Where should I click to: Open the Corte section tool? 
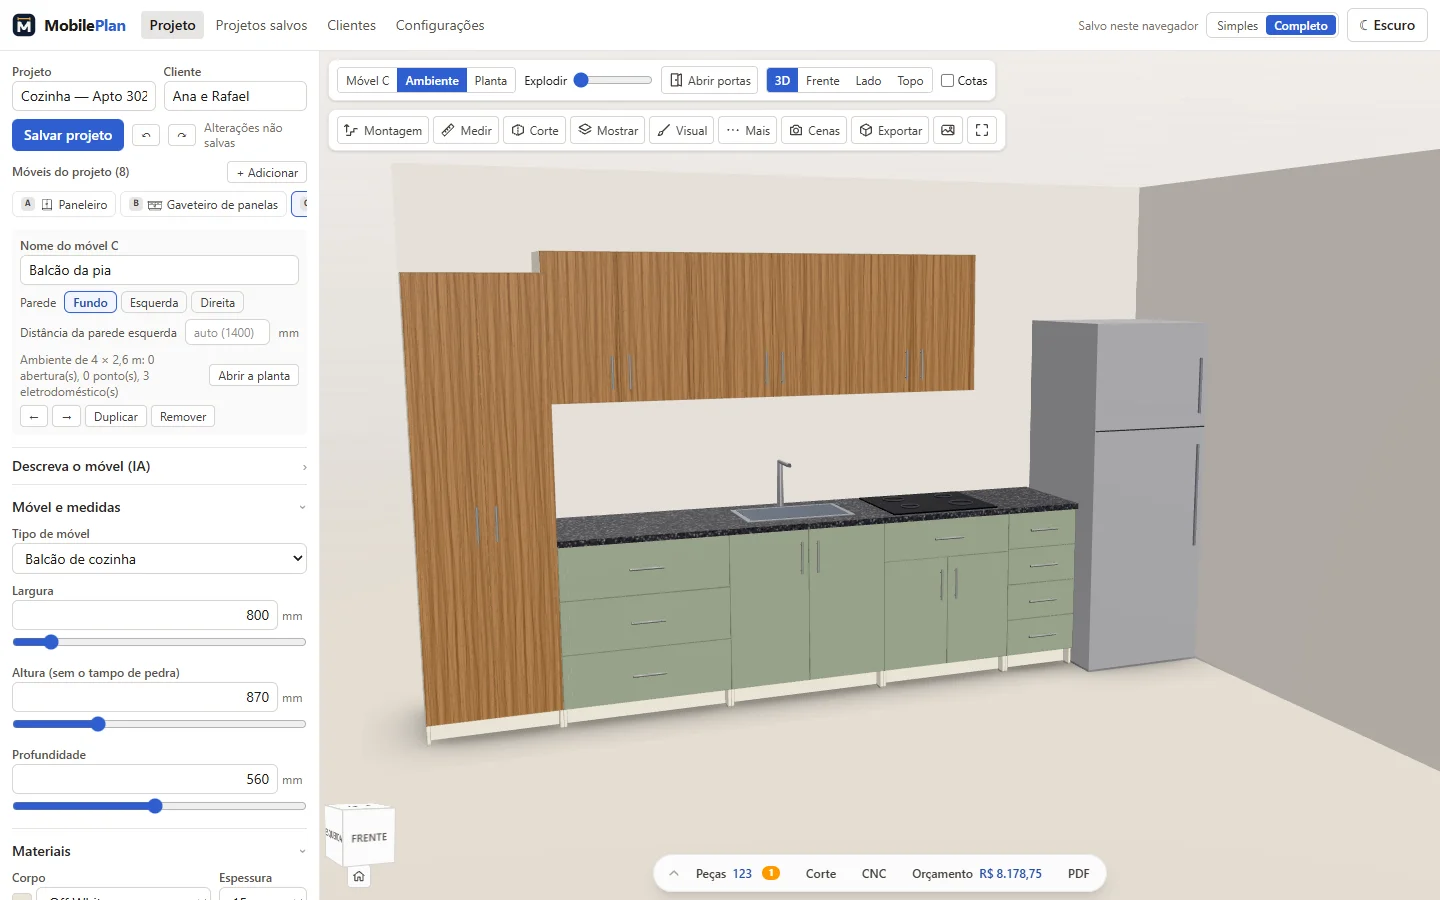click(x=535, y=130)
